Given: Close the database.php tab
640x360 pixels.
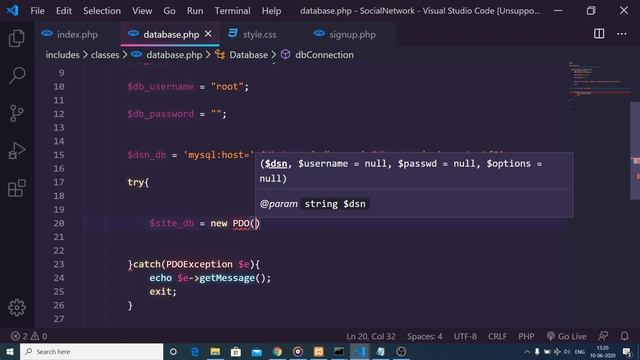Looking at the screenshot, I should (208, 34).
